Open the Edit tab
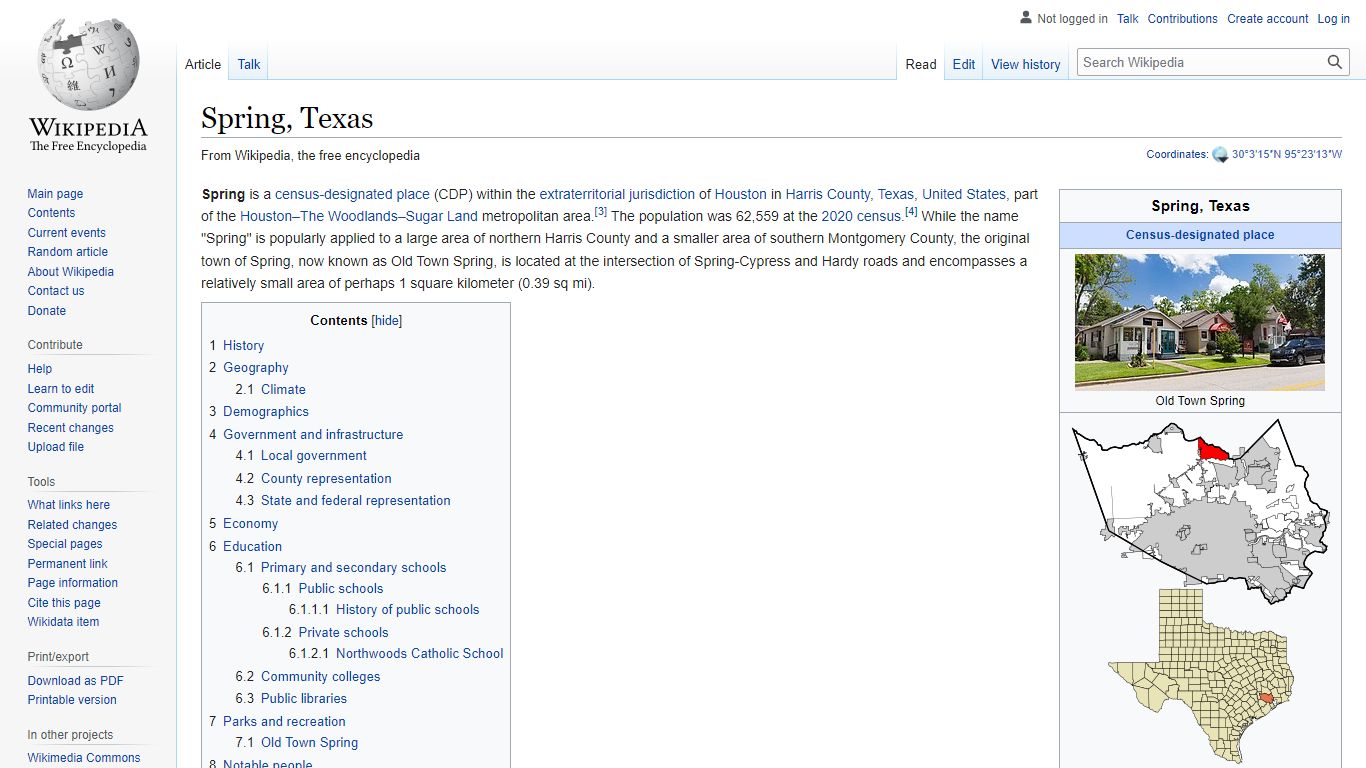 tap(964, 64)
